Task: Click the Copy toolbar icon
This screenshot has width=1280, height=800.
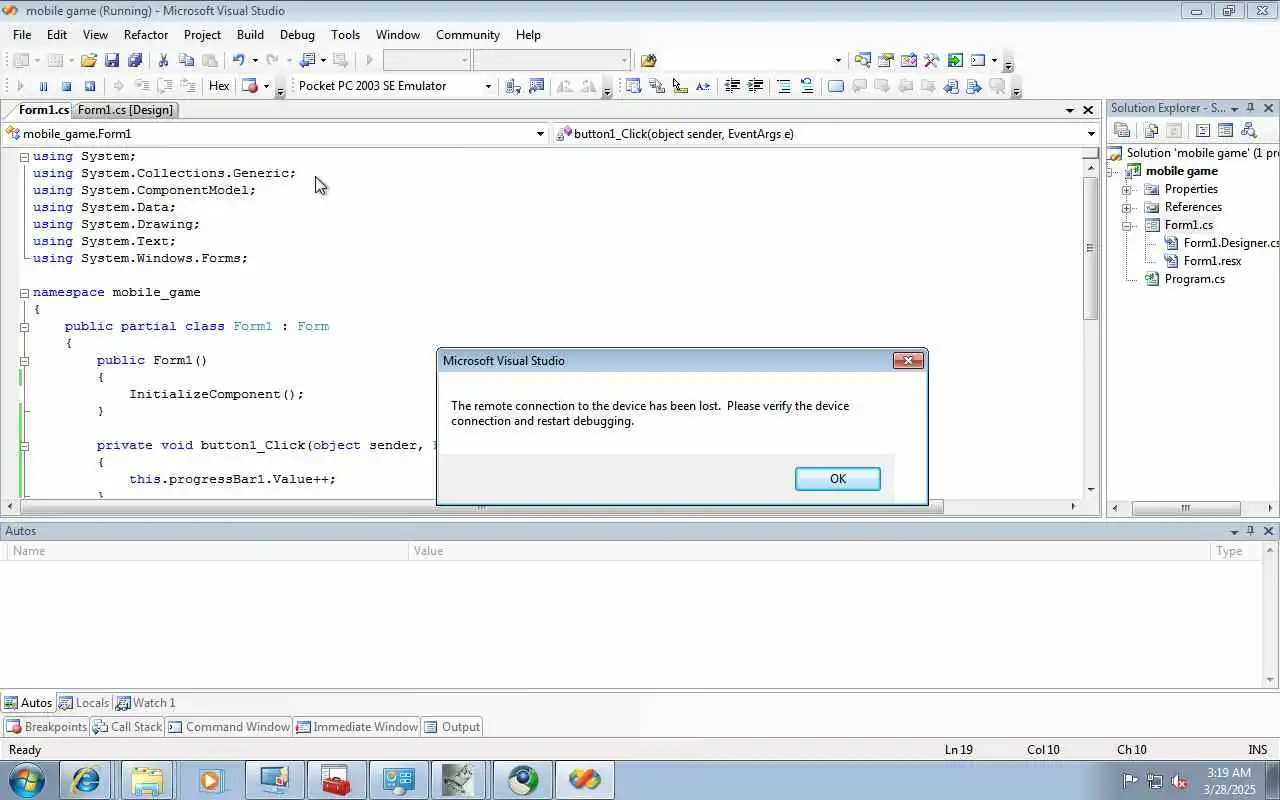Action: point(186,60)
